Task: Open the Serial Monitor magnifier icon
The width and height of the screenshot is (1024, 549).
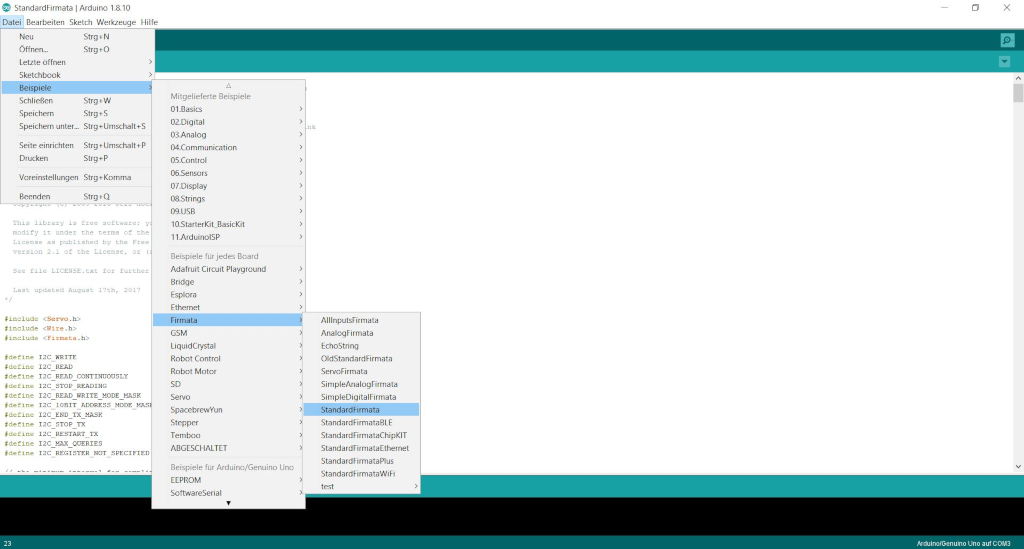Action: (1006, 40)
